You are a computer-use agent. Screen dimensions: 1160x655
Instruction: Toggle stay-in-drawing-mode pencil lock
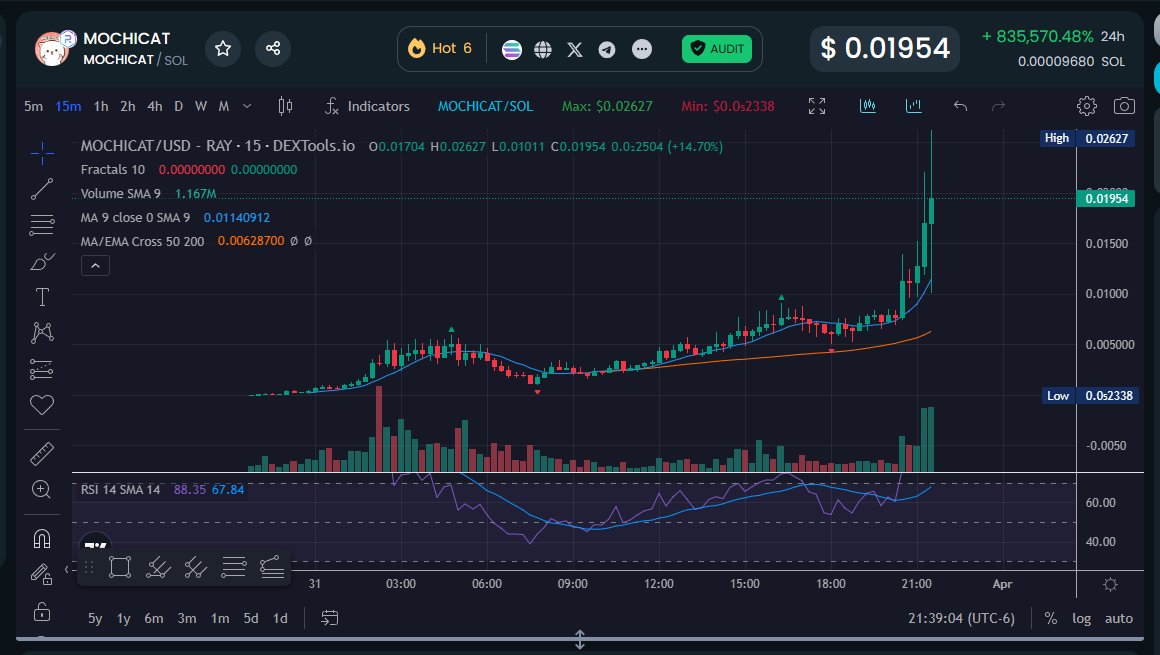click(x=42, y=574)
